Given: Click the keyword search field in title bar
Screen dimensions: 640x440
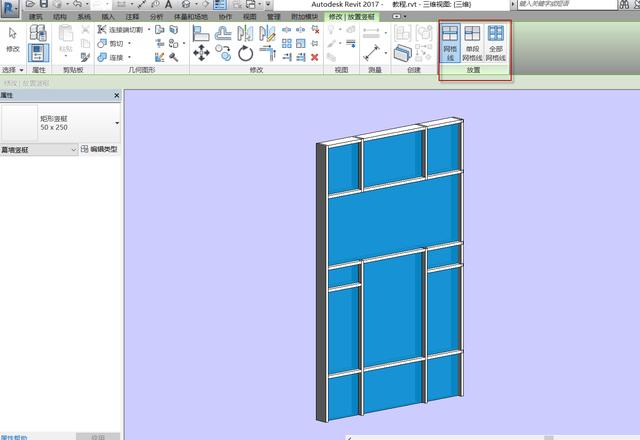Looking at the screenshot, I should [567, 4].
